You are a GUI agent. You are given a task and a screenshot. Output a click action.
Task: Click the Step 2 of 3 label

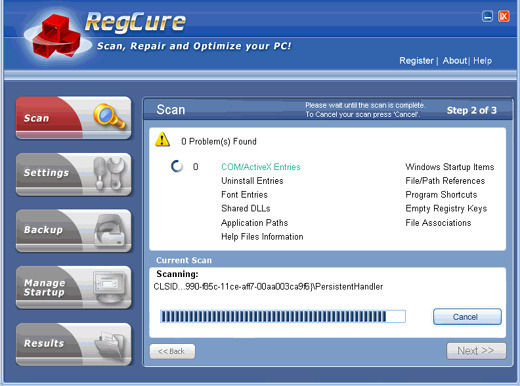click(x=471, y=110)
